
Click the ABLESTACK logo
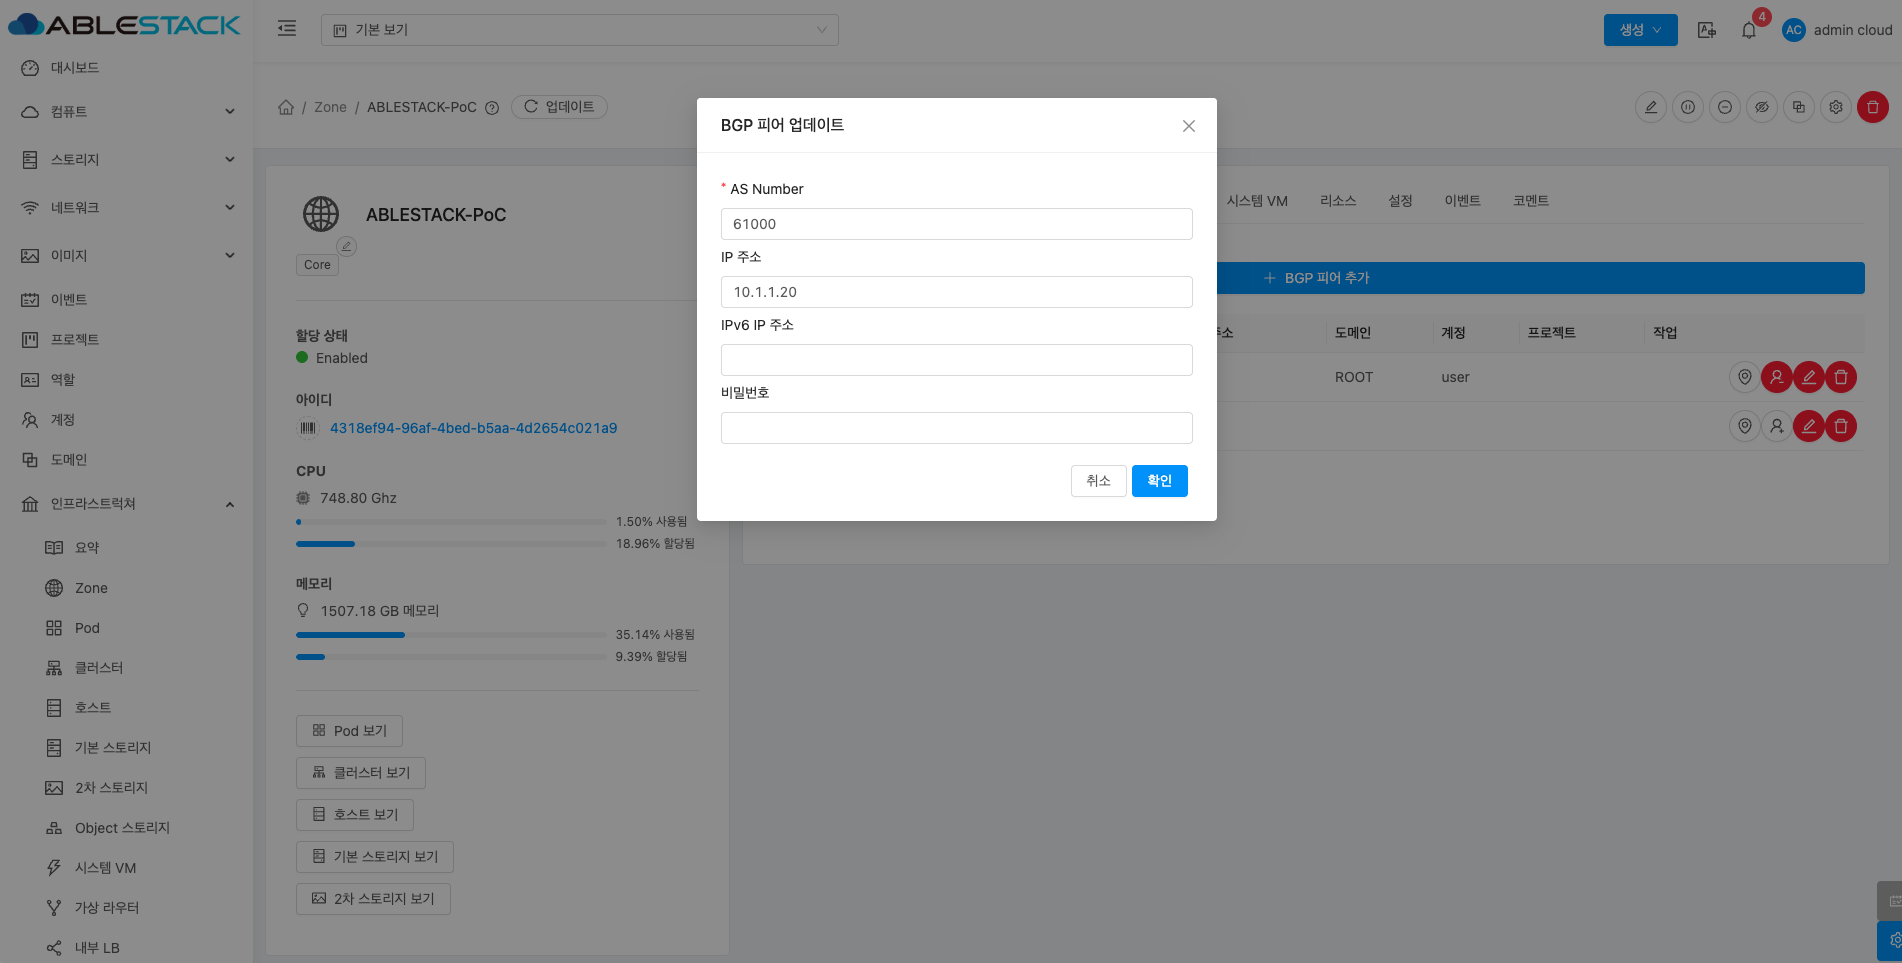tap(124, 25)
